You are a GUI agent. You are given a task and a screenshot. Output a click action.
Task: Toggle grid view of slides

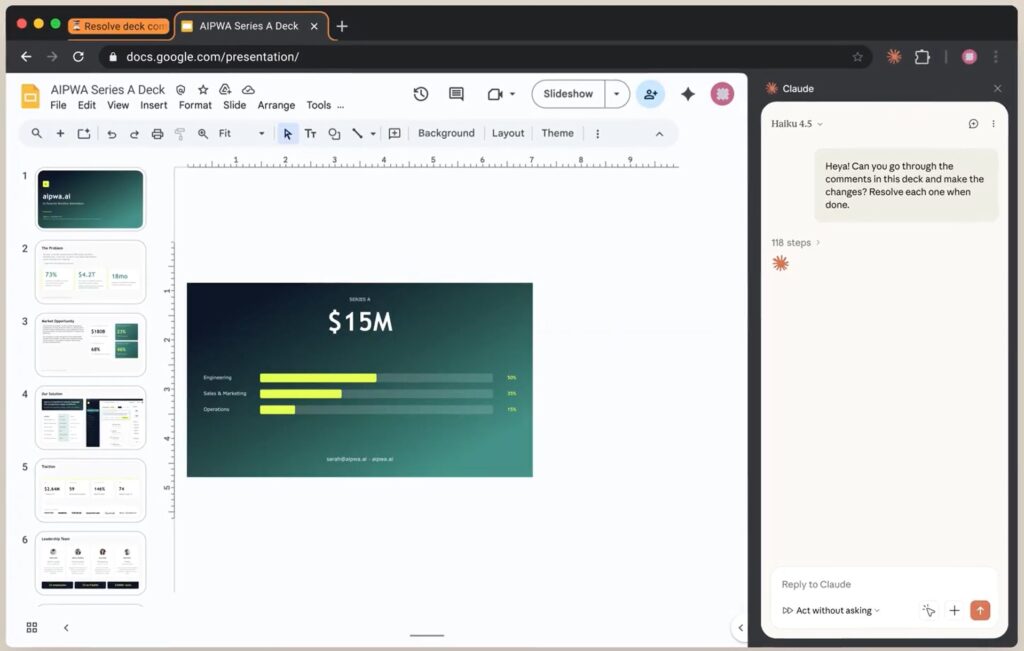pyautogui.click(x=32, y=627)
